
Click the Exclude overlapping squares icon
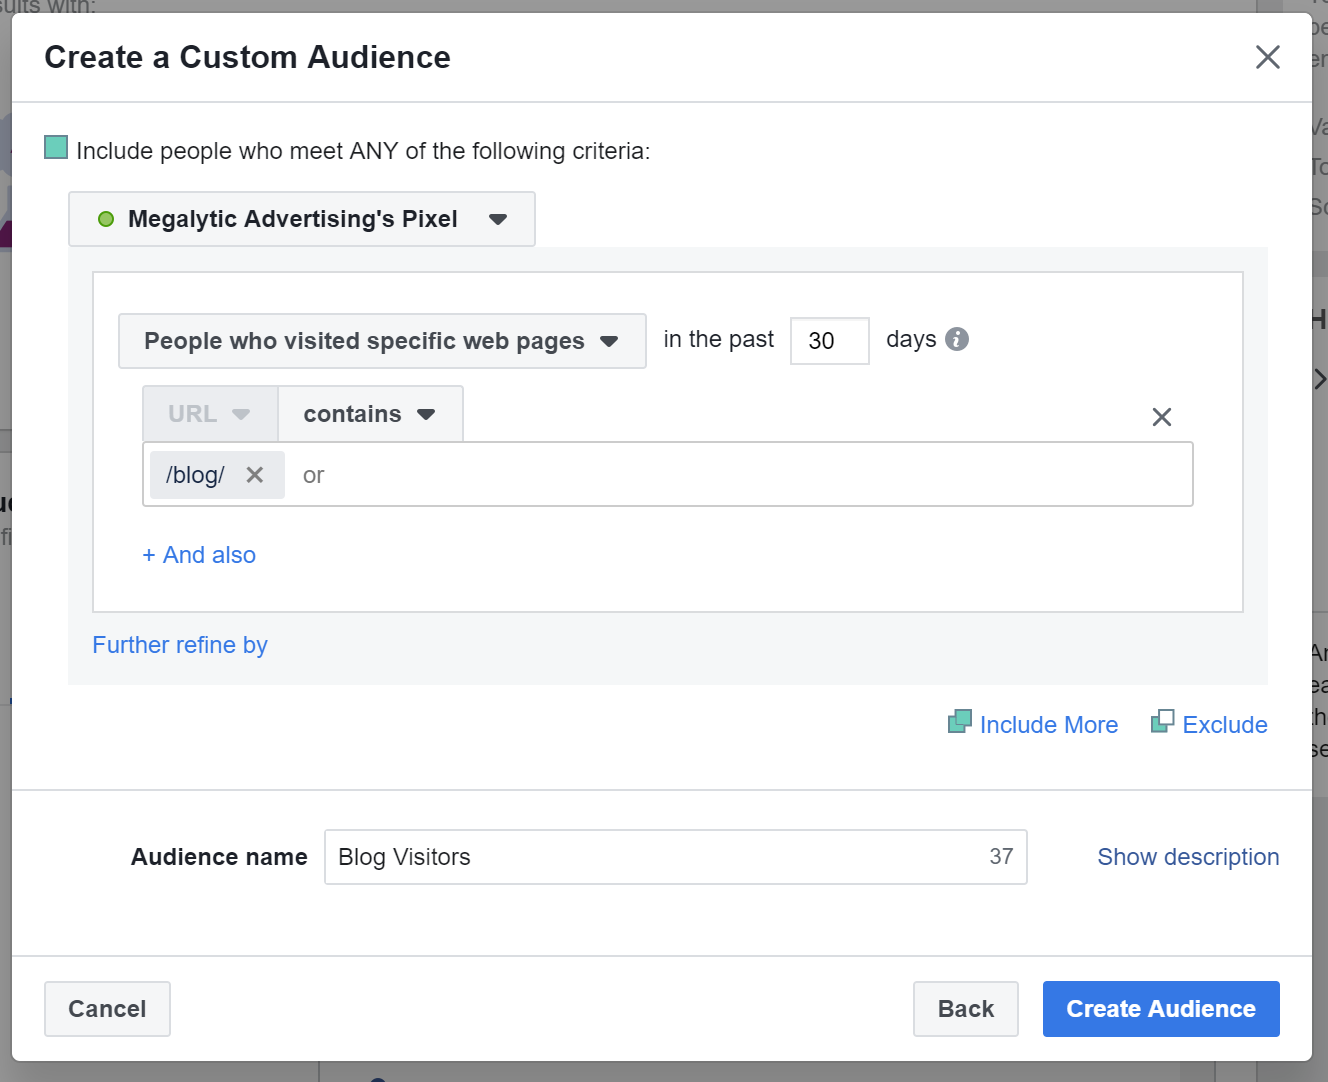coord(1162,721)
